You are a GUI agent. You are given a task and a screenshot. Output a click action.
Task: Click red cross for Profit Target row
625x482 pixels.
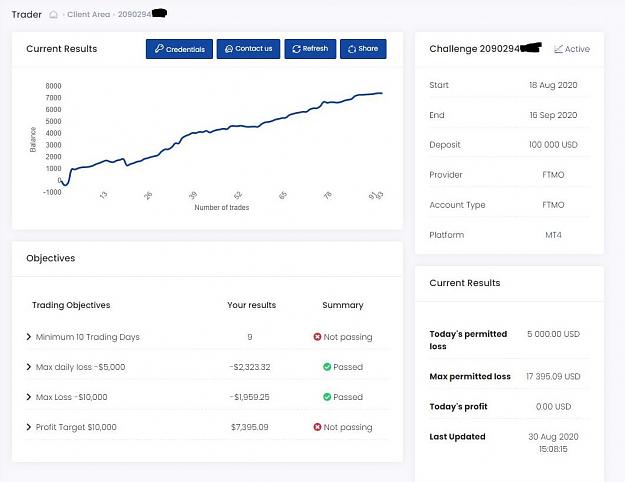click(x=317, y=427)
